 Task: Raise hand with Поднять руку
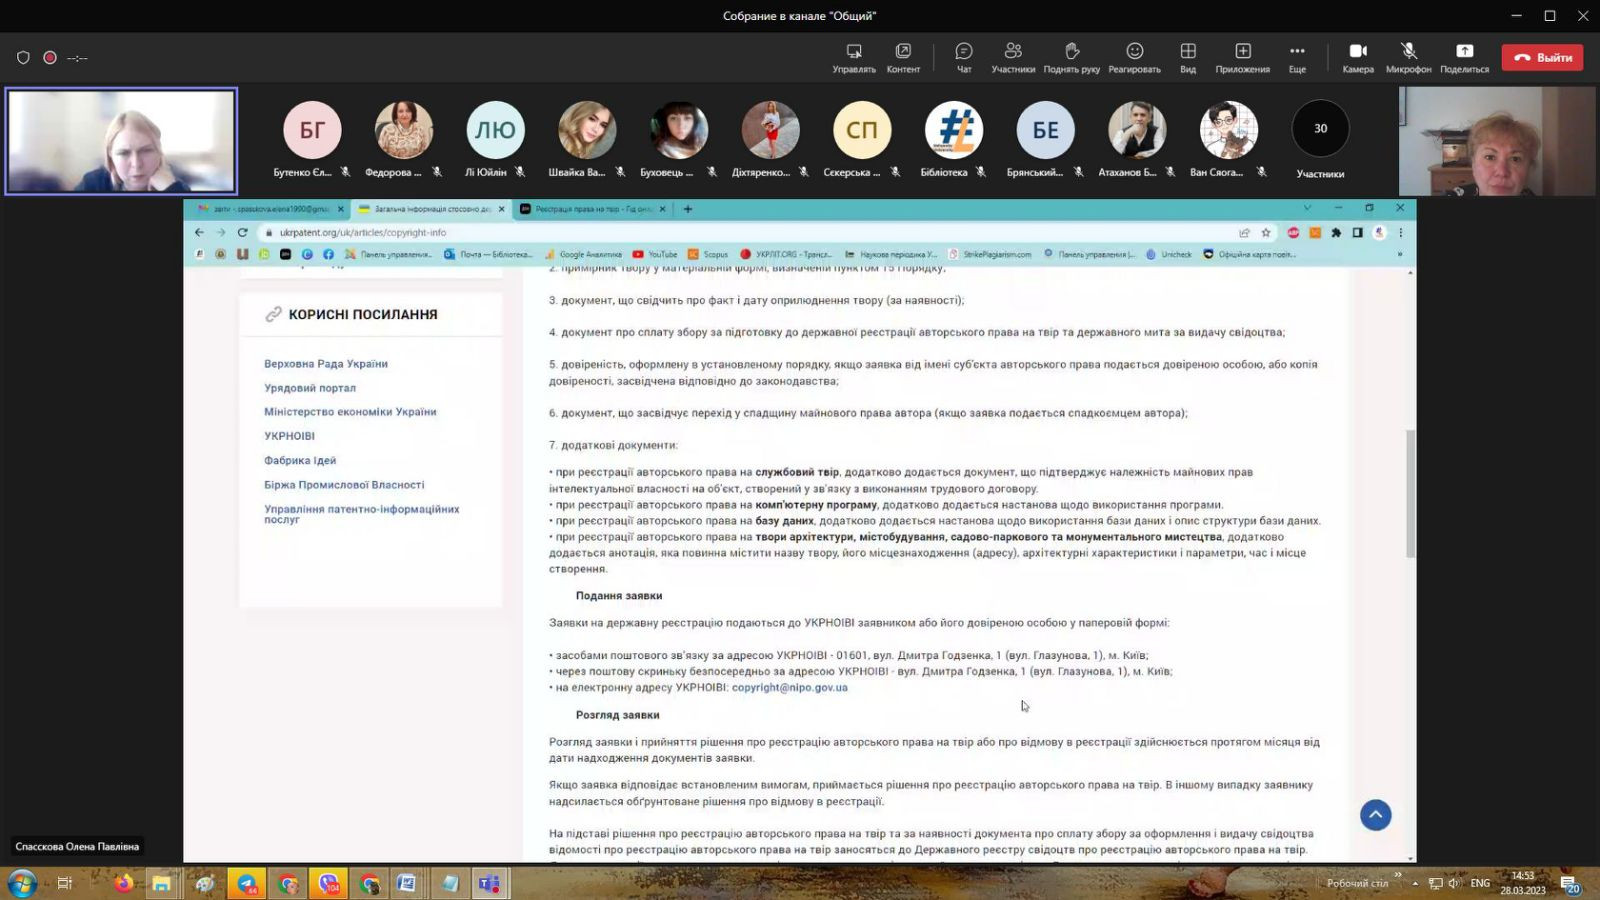(x=1072, y=58)
